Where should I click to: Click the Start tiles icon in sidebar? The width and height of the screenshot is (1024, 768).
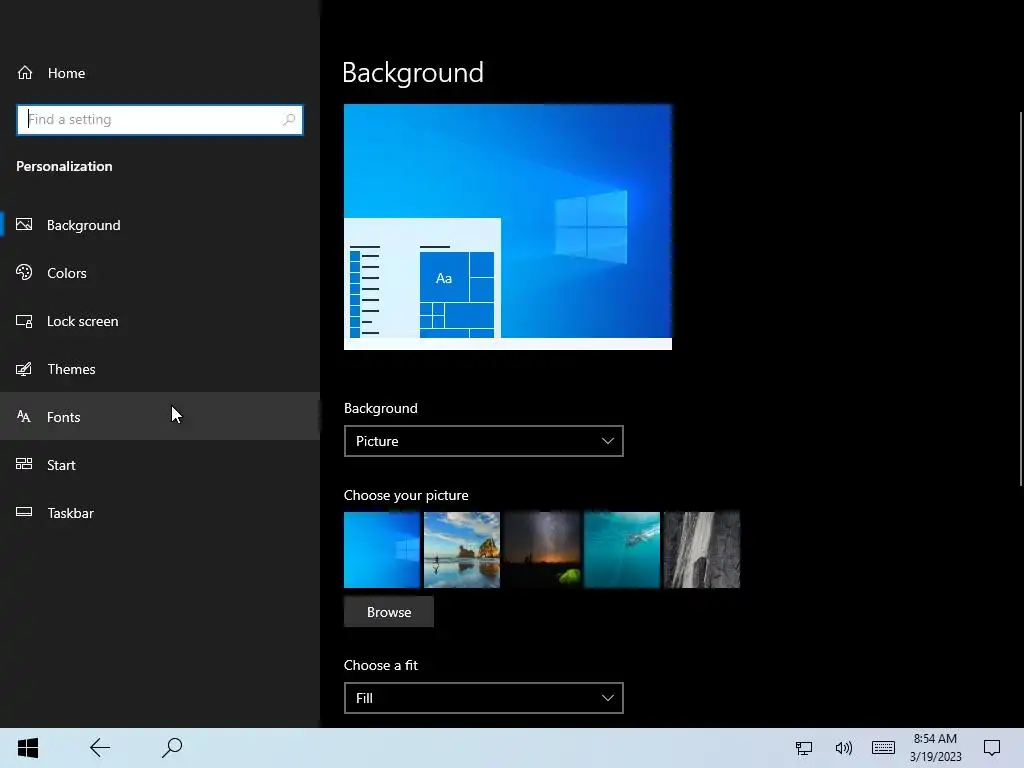[x=24, y=464]
